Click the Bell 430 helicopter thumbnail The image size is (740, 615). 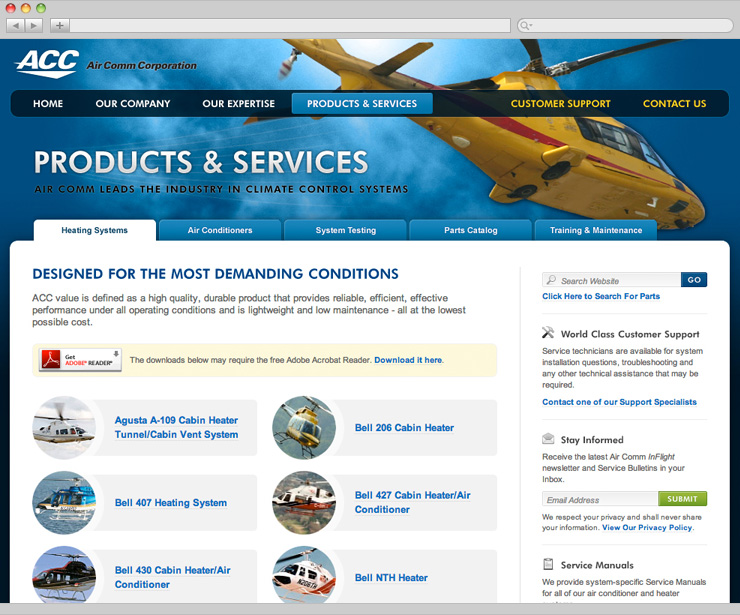coord(64,575)
